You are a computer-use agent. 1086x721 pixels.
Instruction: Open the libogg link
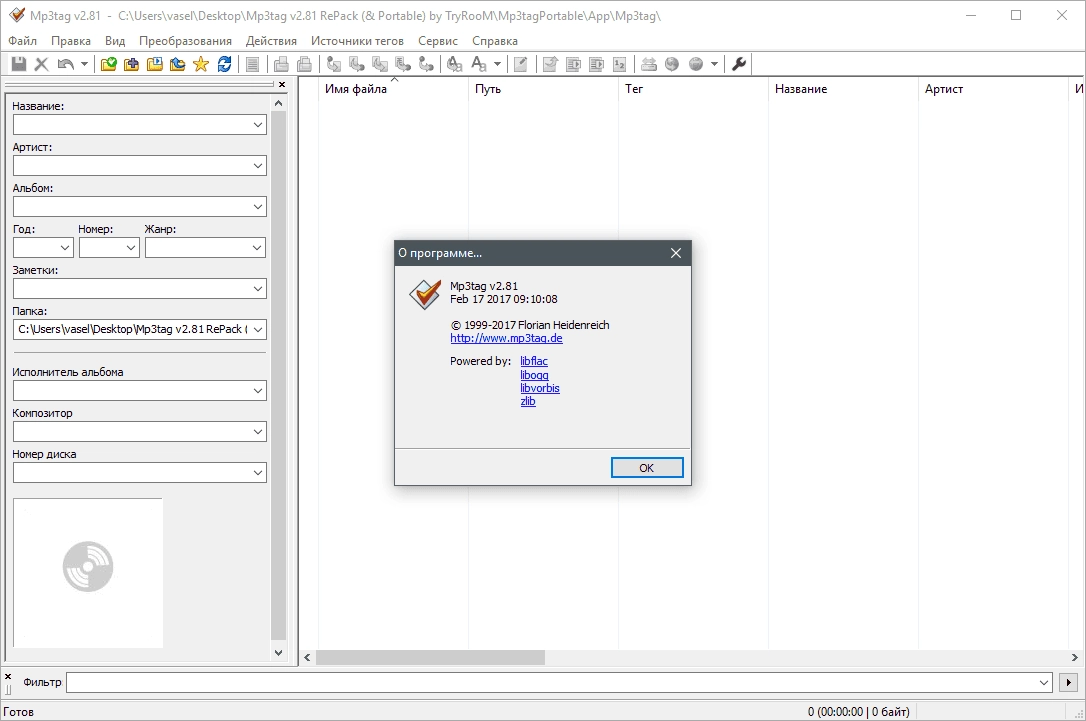click(x=534, y=375)
